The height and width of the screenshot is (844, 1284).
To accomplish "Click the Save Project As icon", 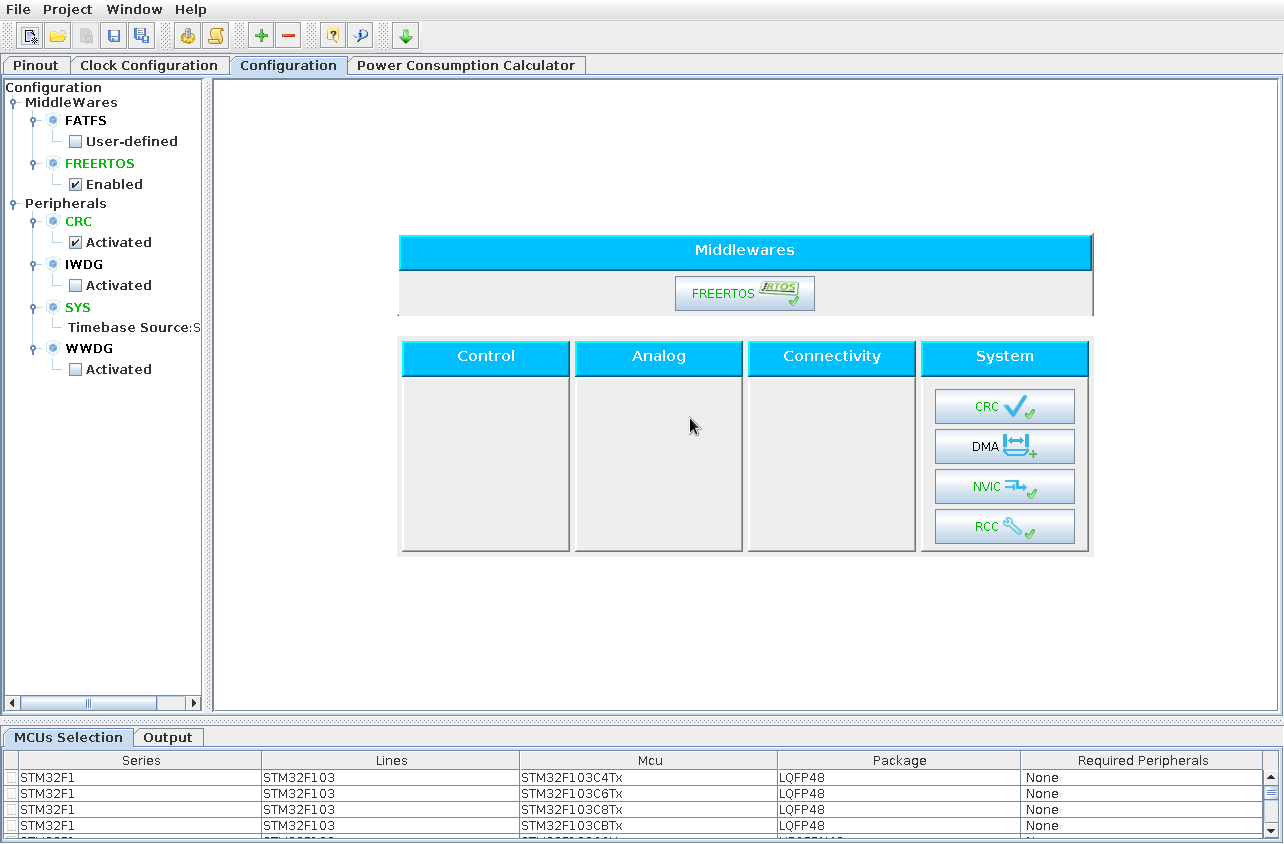I will 142,36.
